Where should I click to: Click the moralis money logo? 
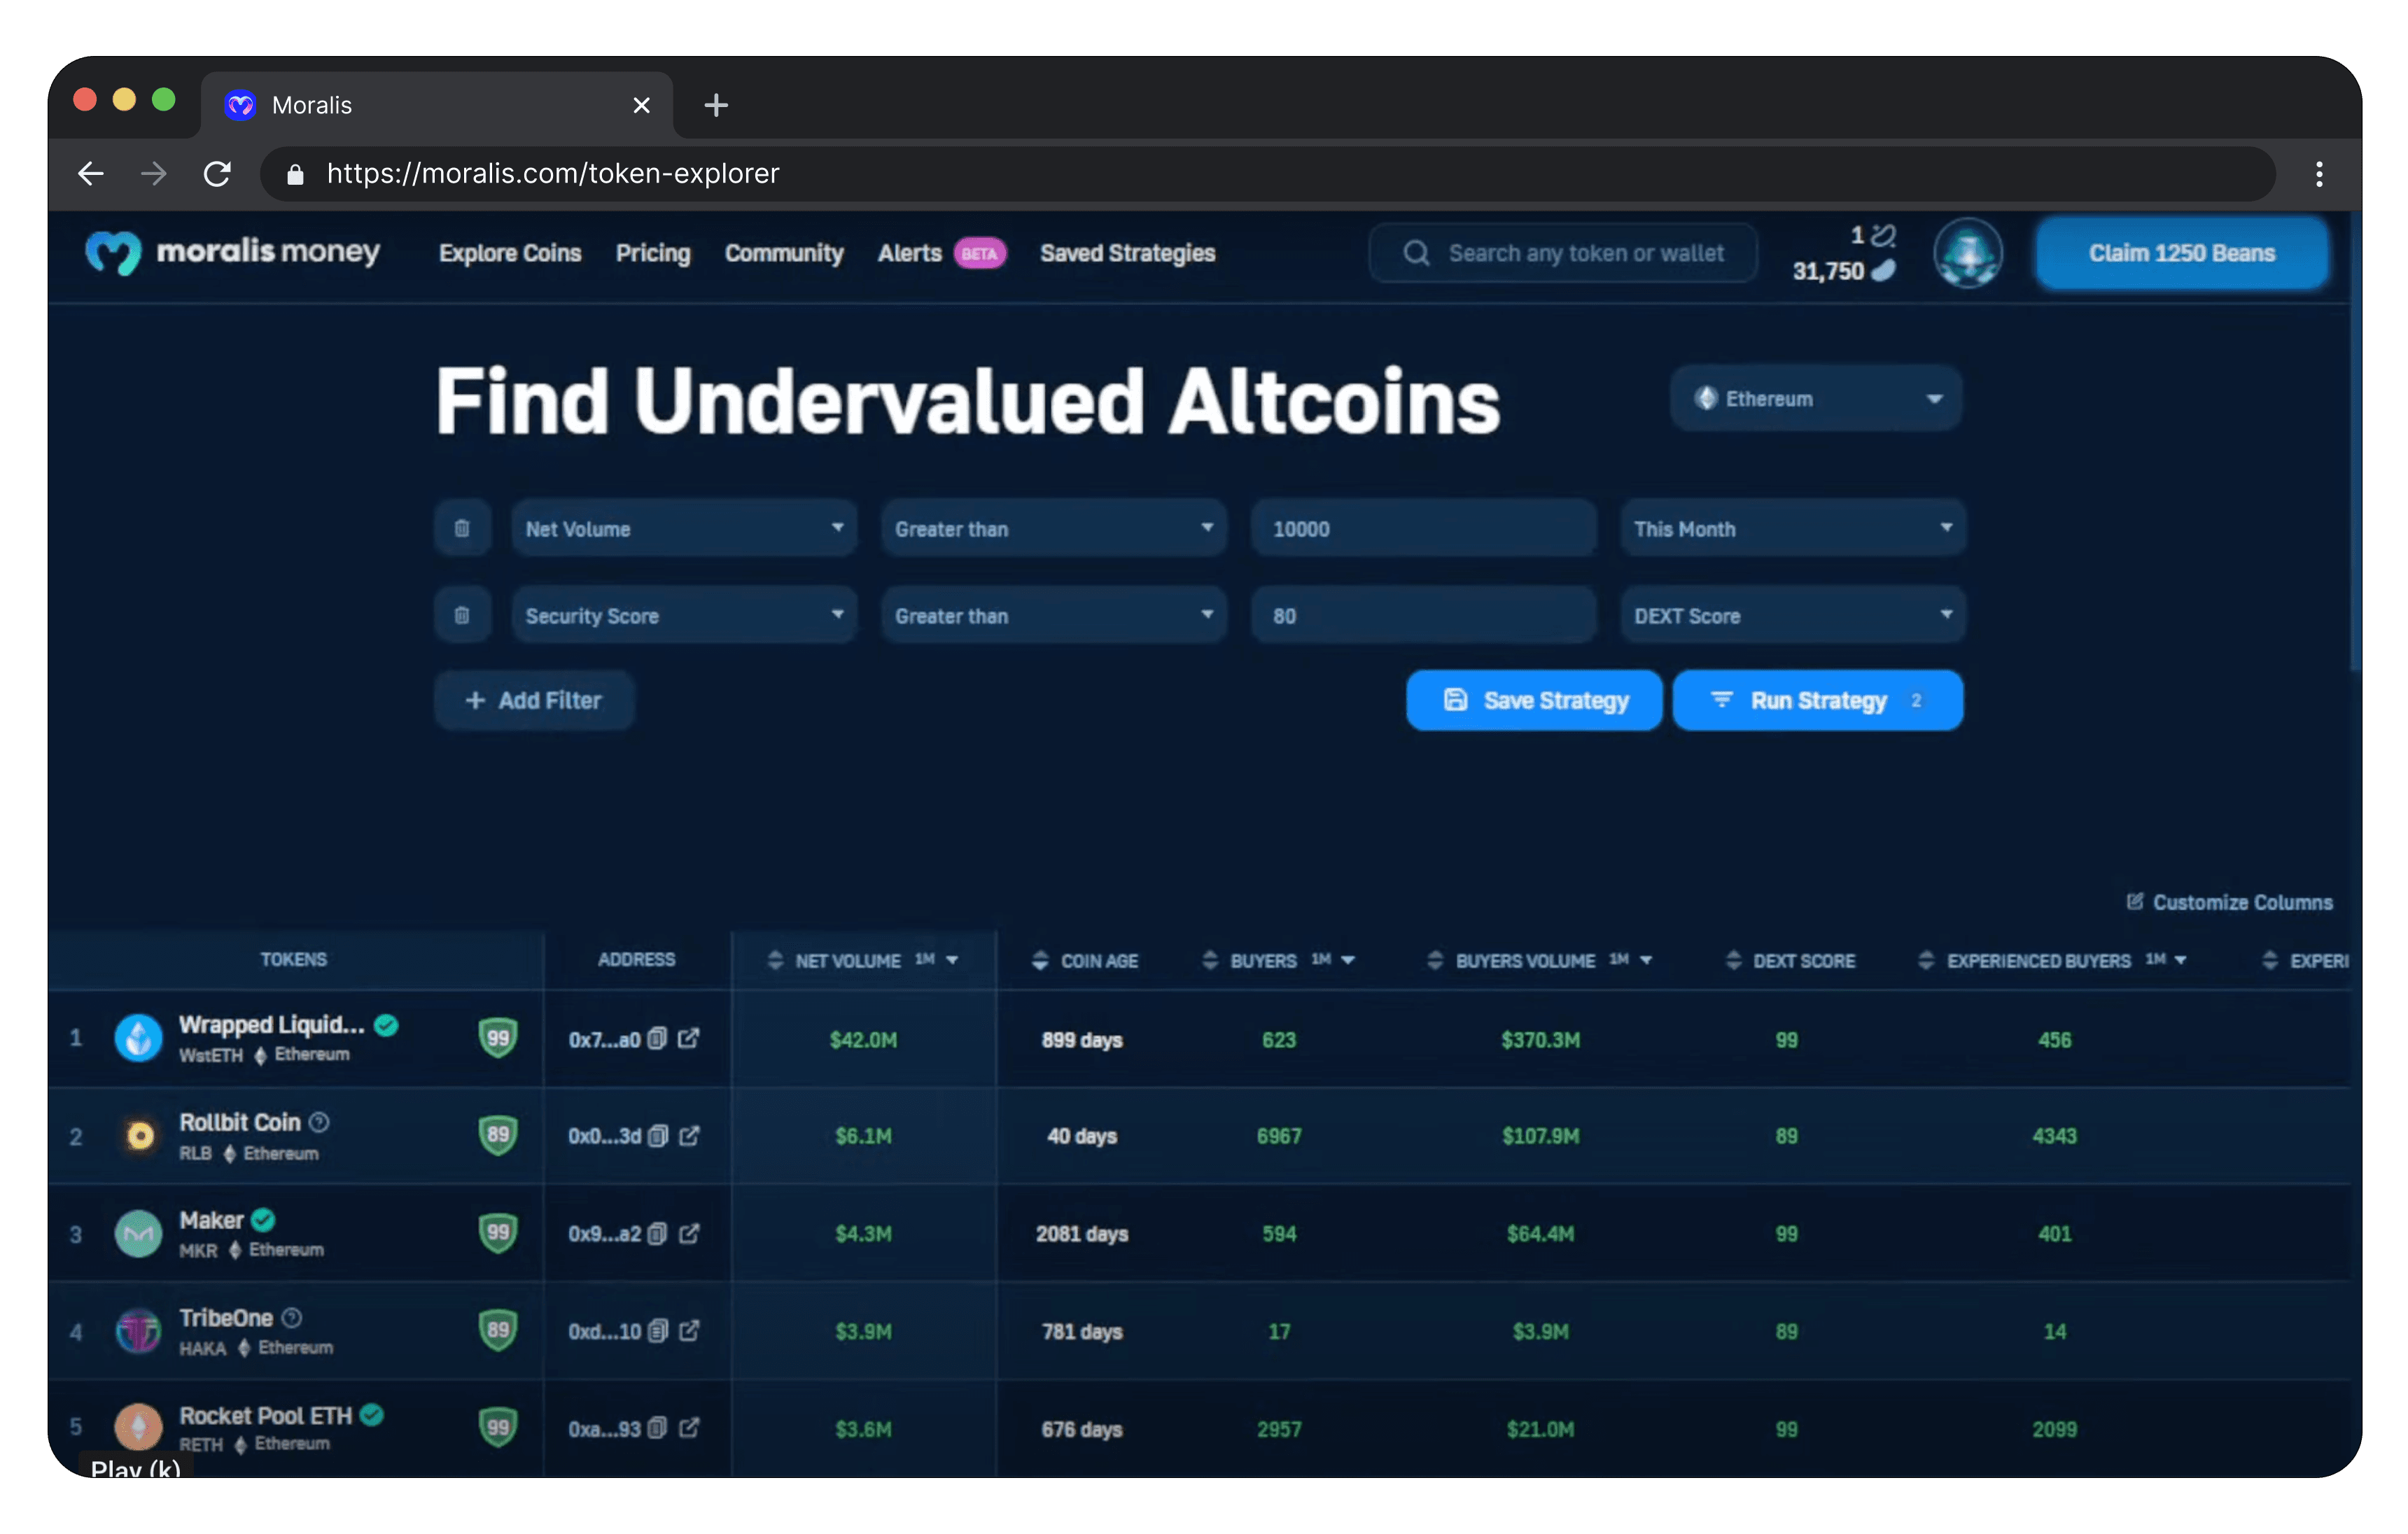(x=232, y=252)
